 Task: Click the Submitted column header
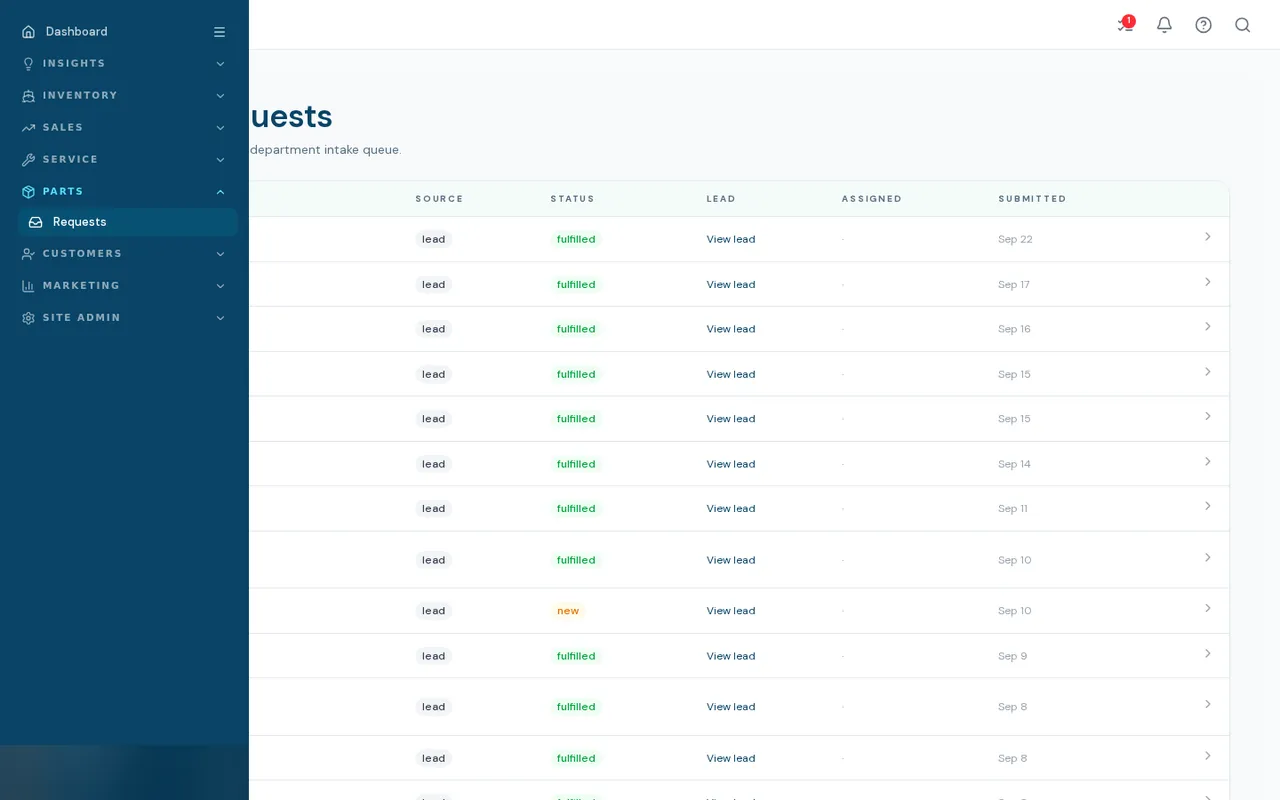tap(1032, 199)
